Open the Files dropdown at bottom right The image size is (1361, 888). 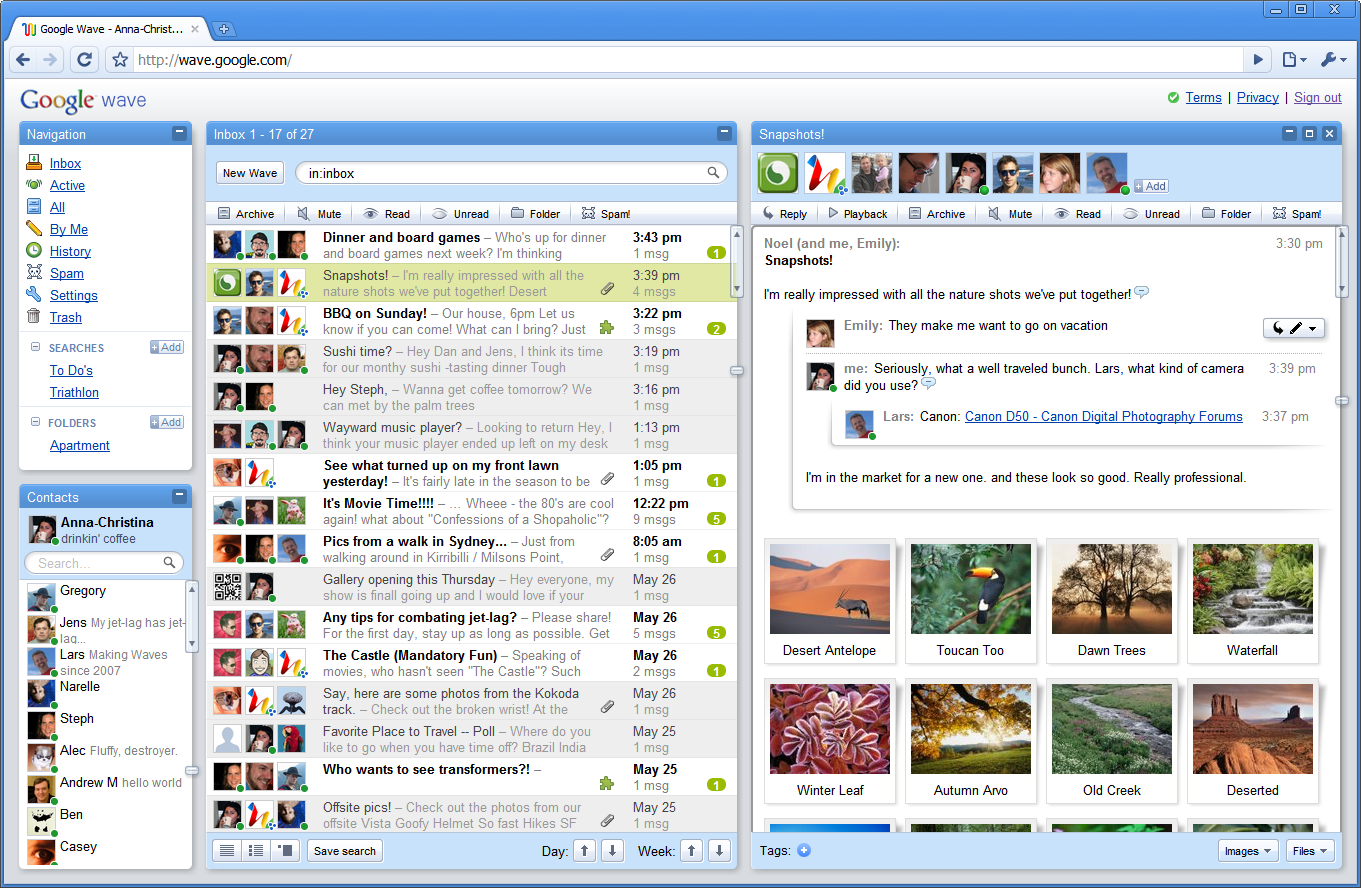tap(1308, 850)
